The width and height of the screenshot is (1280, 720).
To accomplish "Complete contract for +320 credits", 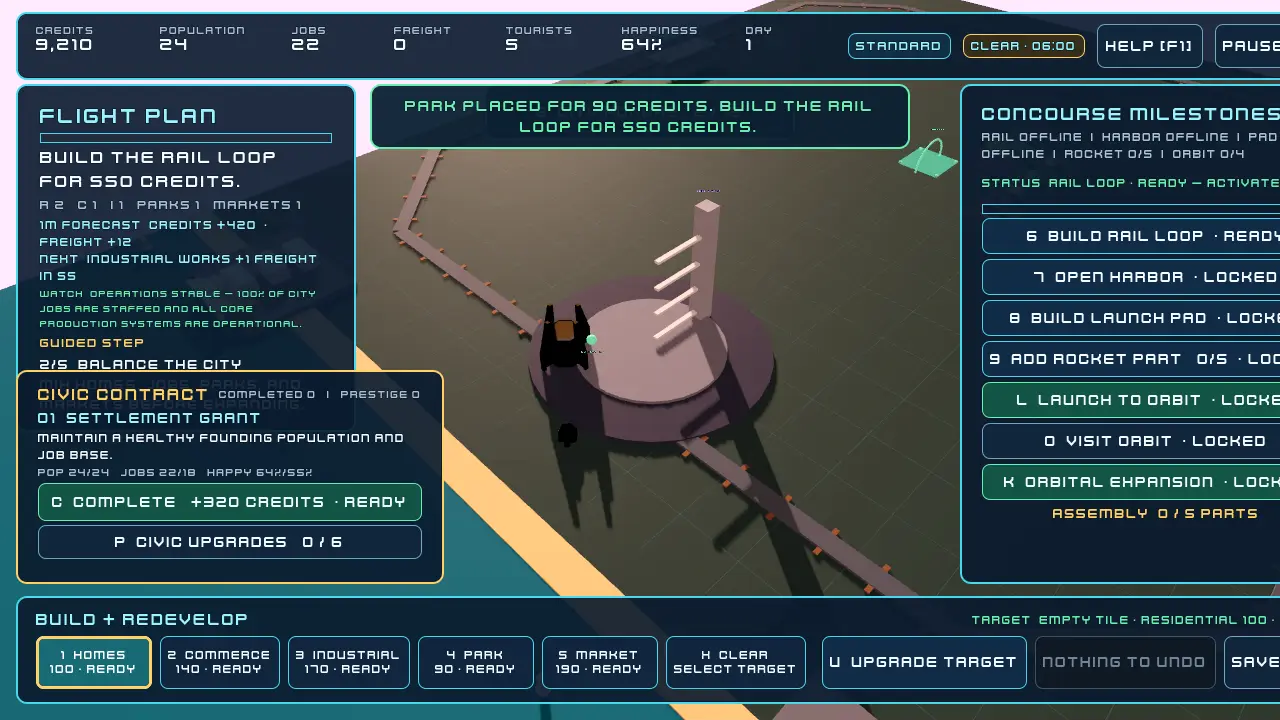I will click(230, 502).
